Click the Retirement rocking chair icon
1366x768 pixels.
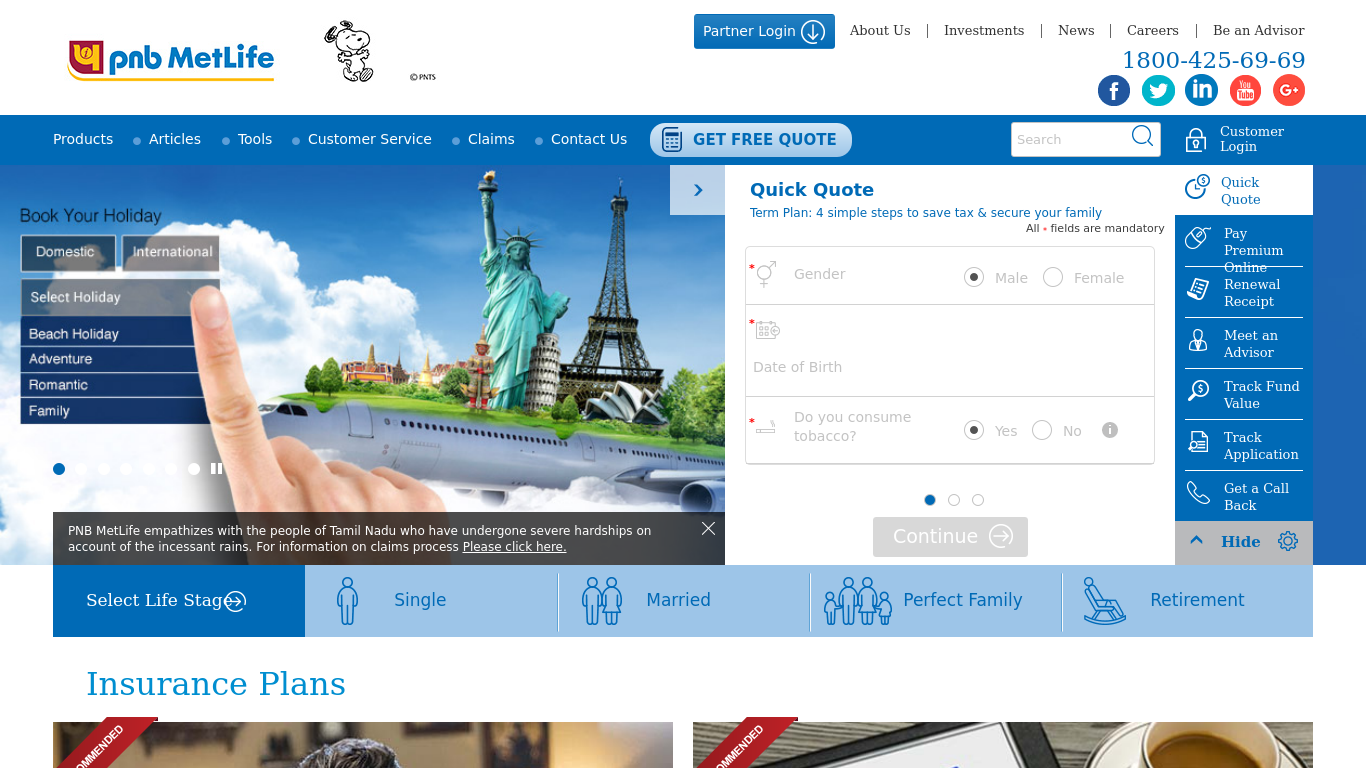tap(1104, 601)
